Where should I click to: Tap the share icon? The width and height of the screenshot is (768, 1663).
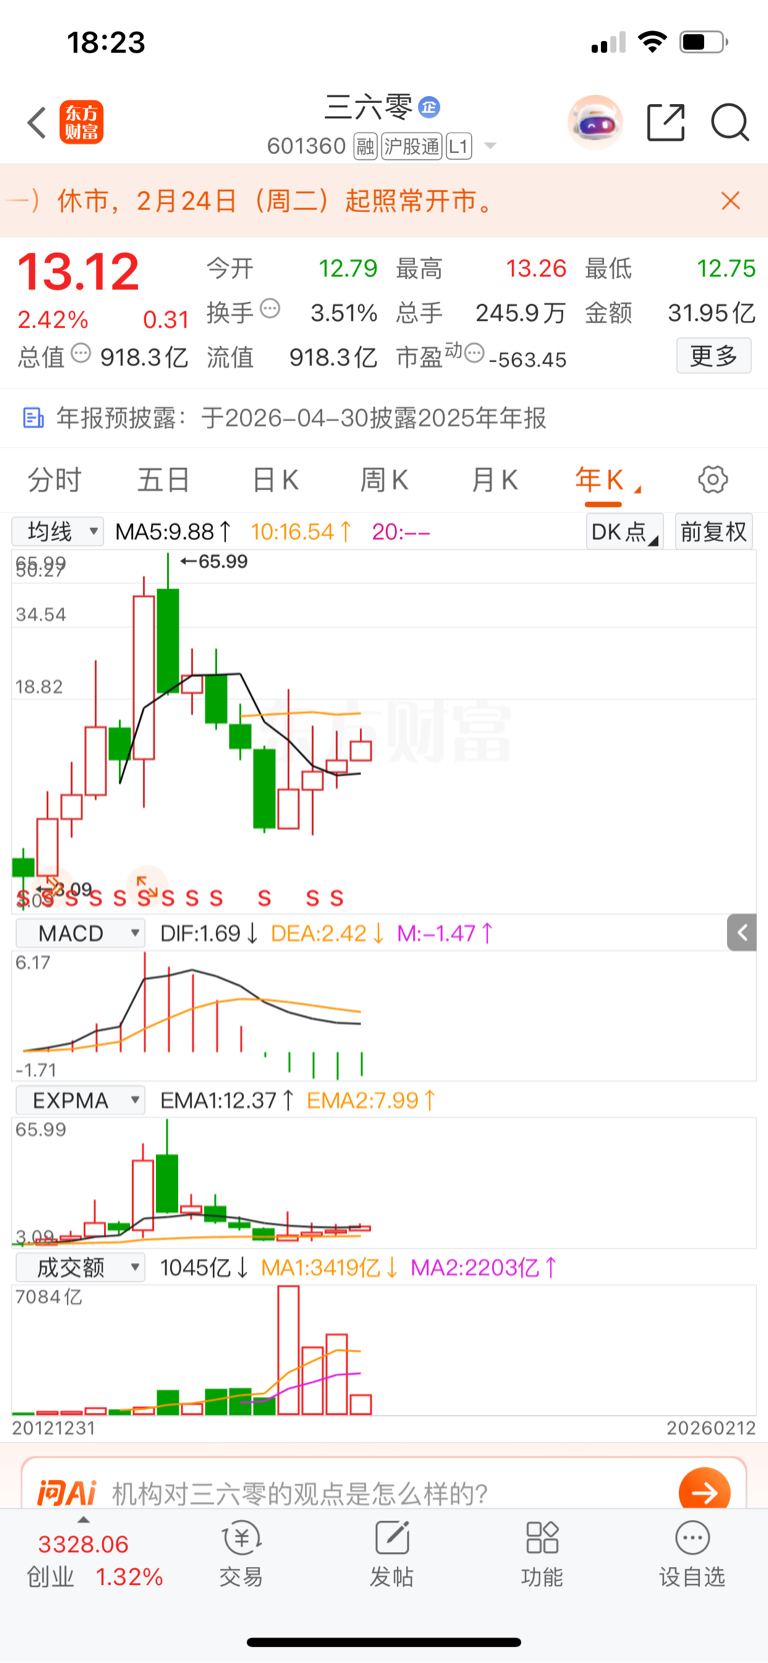pyautogui.click(x=666, y=122)
